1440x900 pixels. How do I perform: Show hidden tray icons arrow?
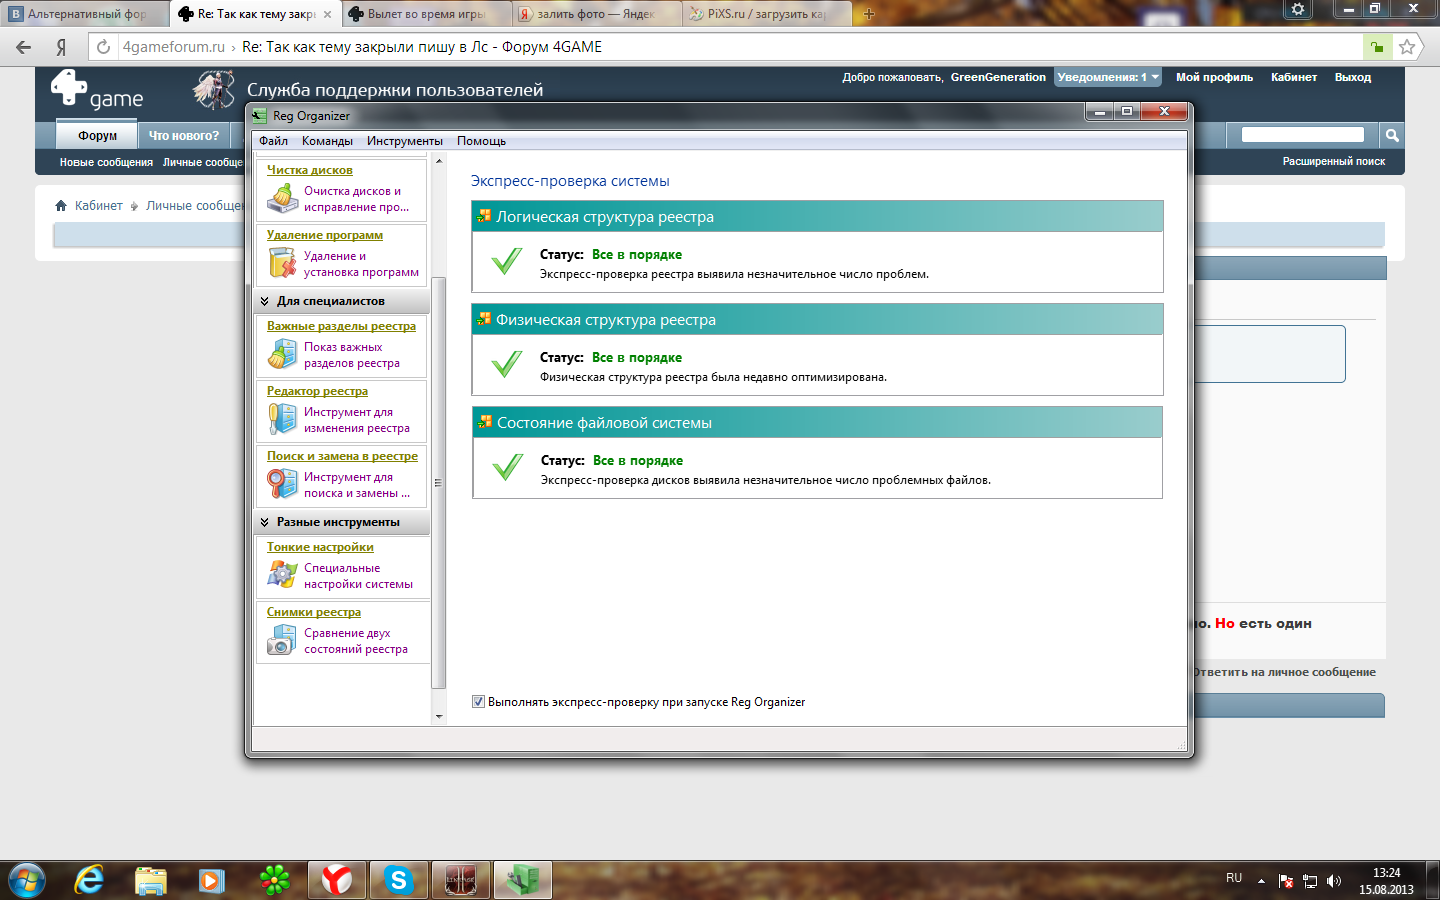tap(1261, 881)
